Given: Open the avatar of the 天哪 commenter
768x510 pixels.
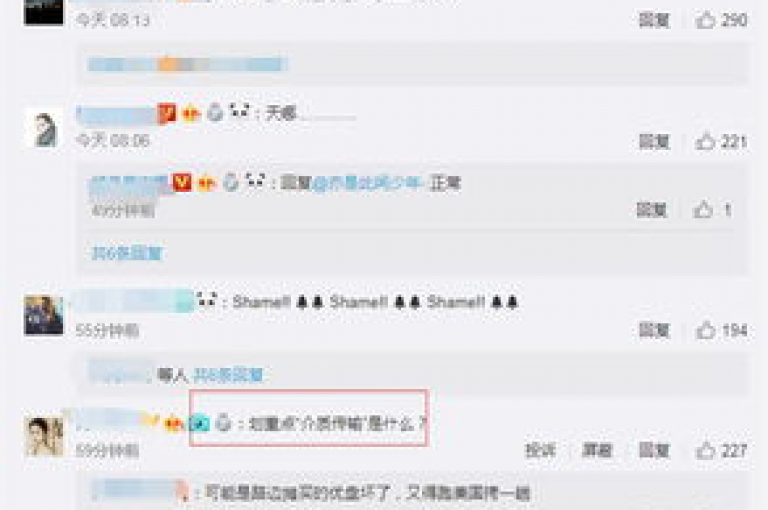Looking at the screenshot, I should [44, 128].
